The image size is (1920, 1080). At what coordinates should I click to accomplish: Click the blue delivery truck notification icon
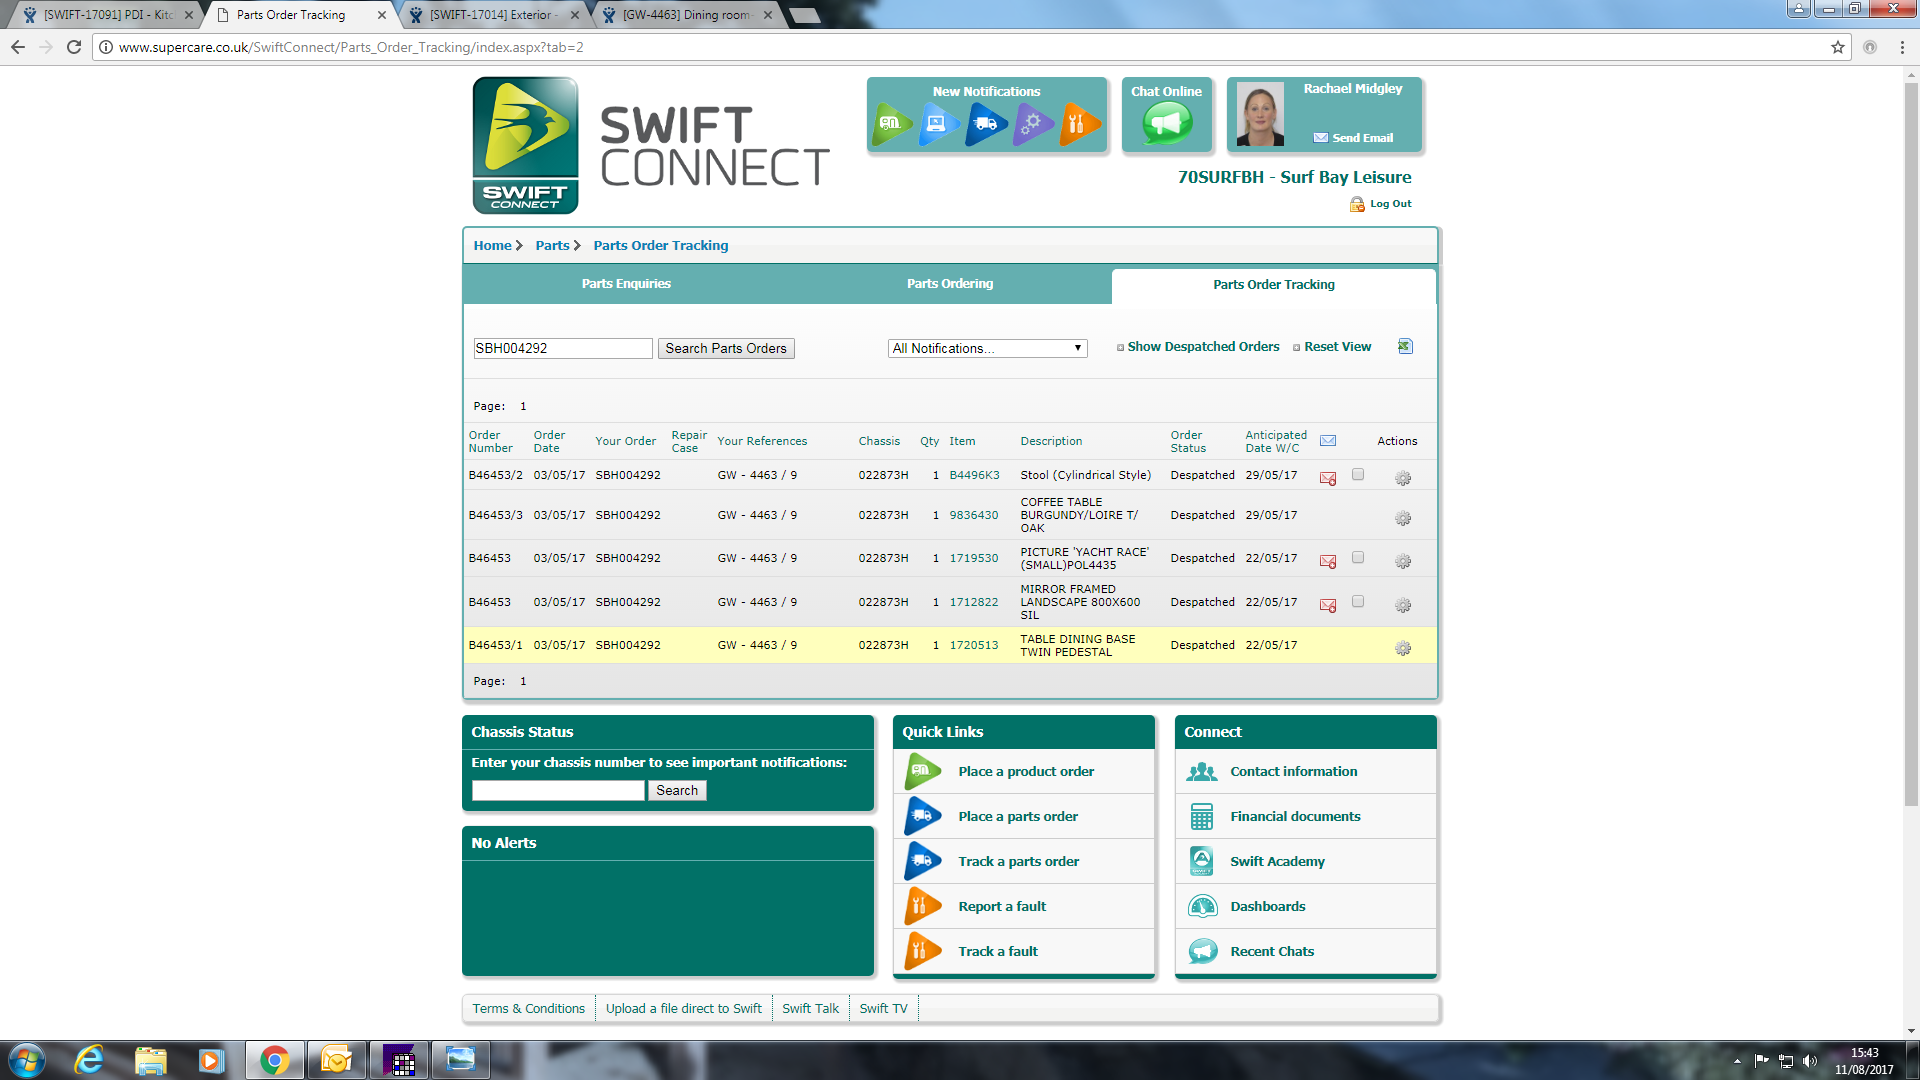(x=986, y=124)
